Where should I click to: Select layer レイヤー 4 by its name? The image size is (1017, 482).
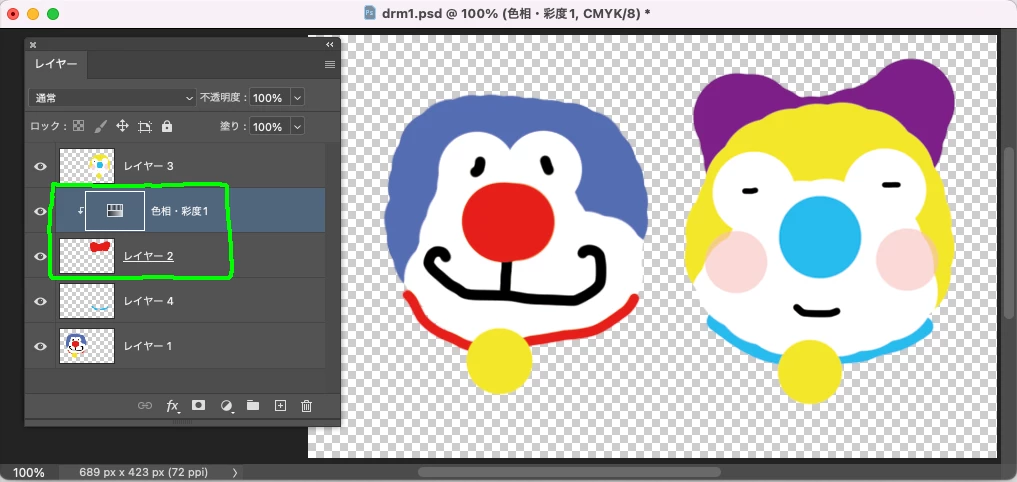click(149, 301)
